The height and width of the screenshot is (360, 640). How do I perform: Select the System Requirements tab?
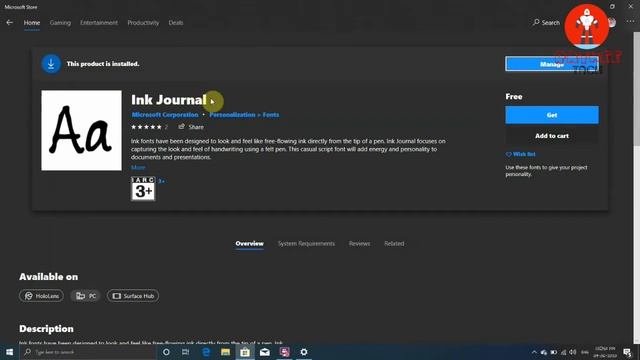[306, 244]
